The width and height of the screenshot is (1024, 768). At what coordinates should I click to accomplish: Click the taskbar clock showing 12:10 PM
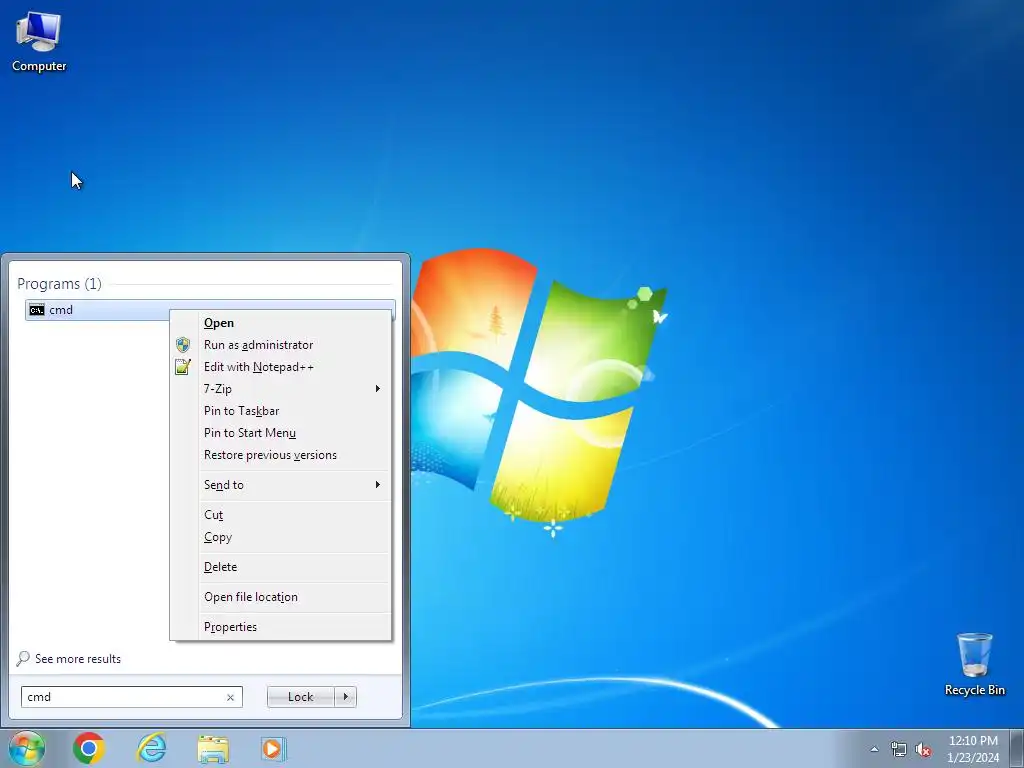click(x=973, y=748)
